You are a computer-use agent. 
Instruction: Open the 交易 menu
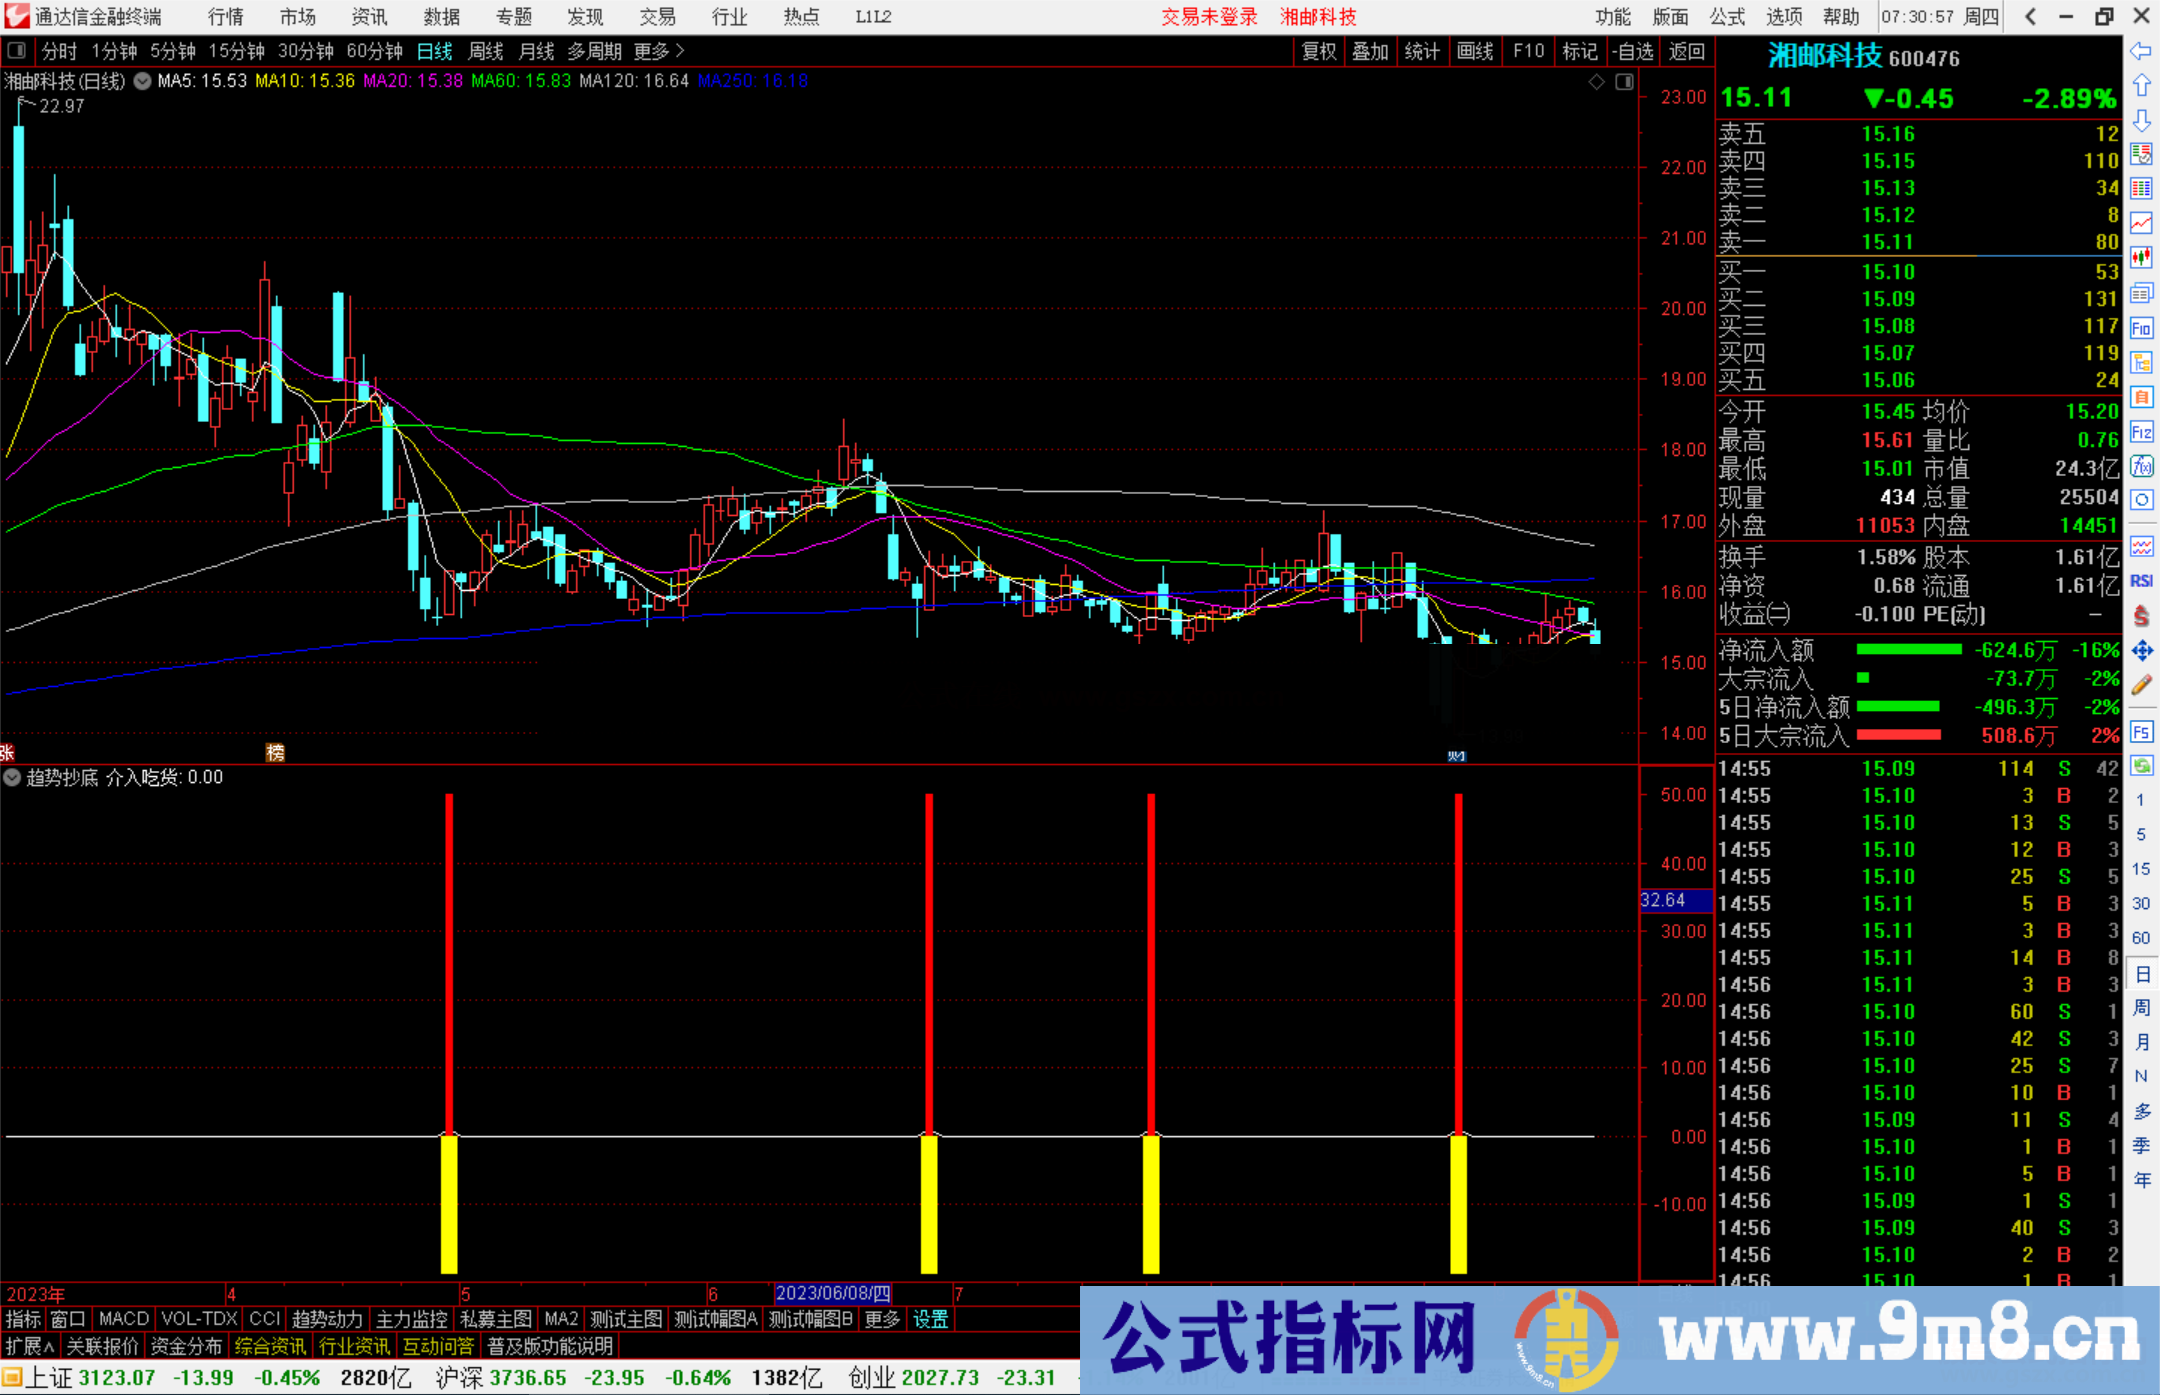(657, 16)
